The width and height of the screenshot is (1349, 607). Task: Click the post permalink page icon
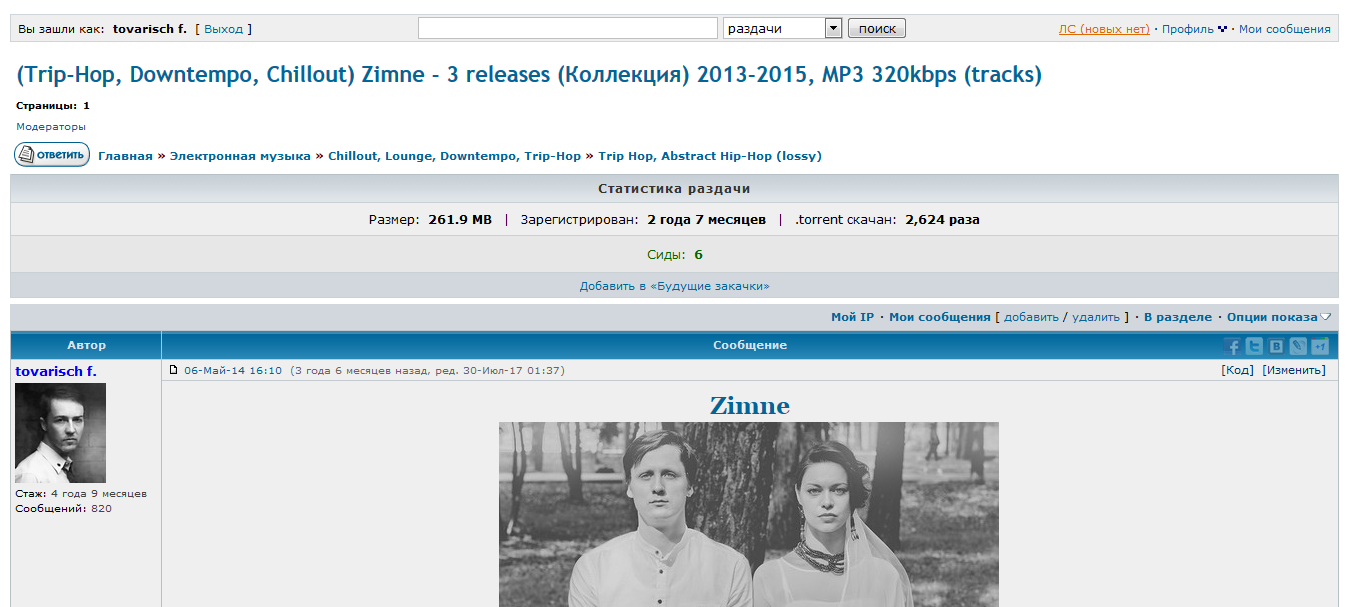(173, 370)
